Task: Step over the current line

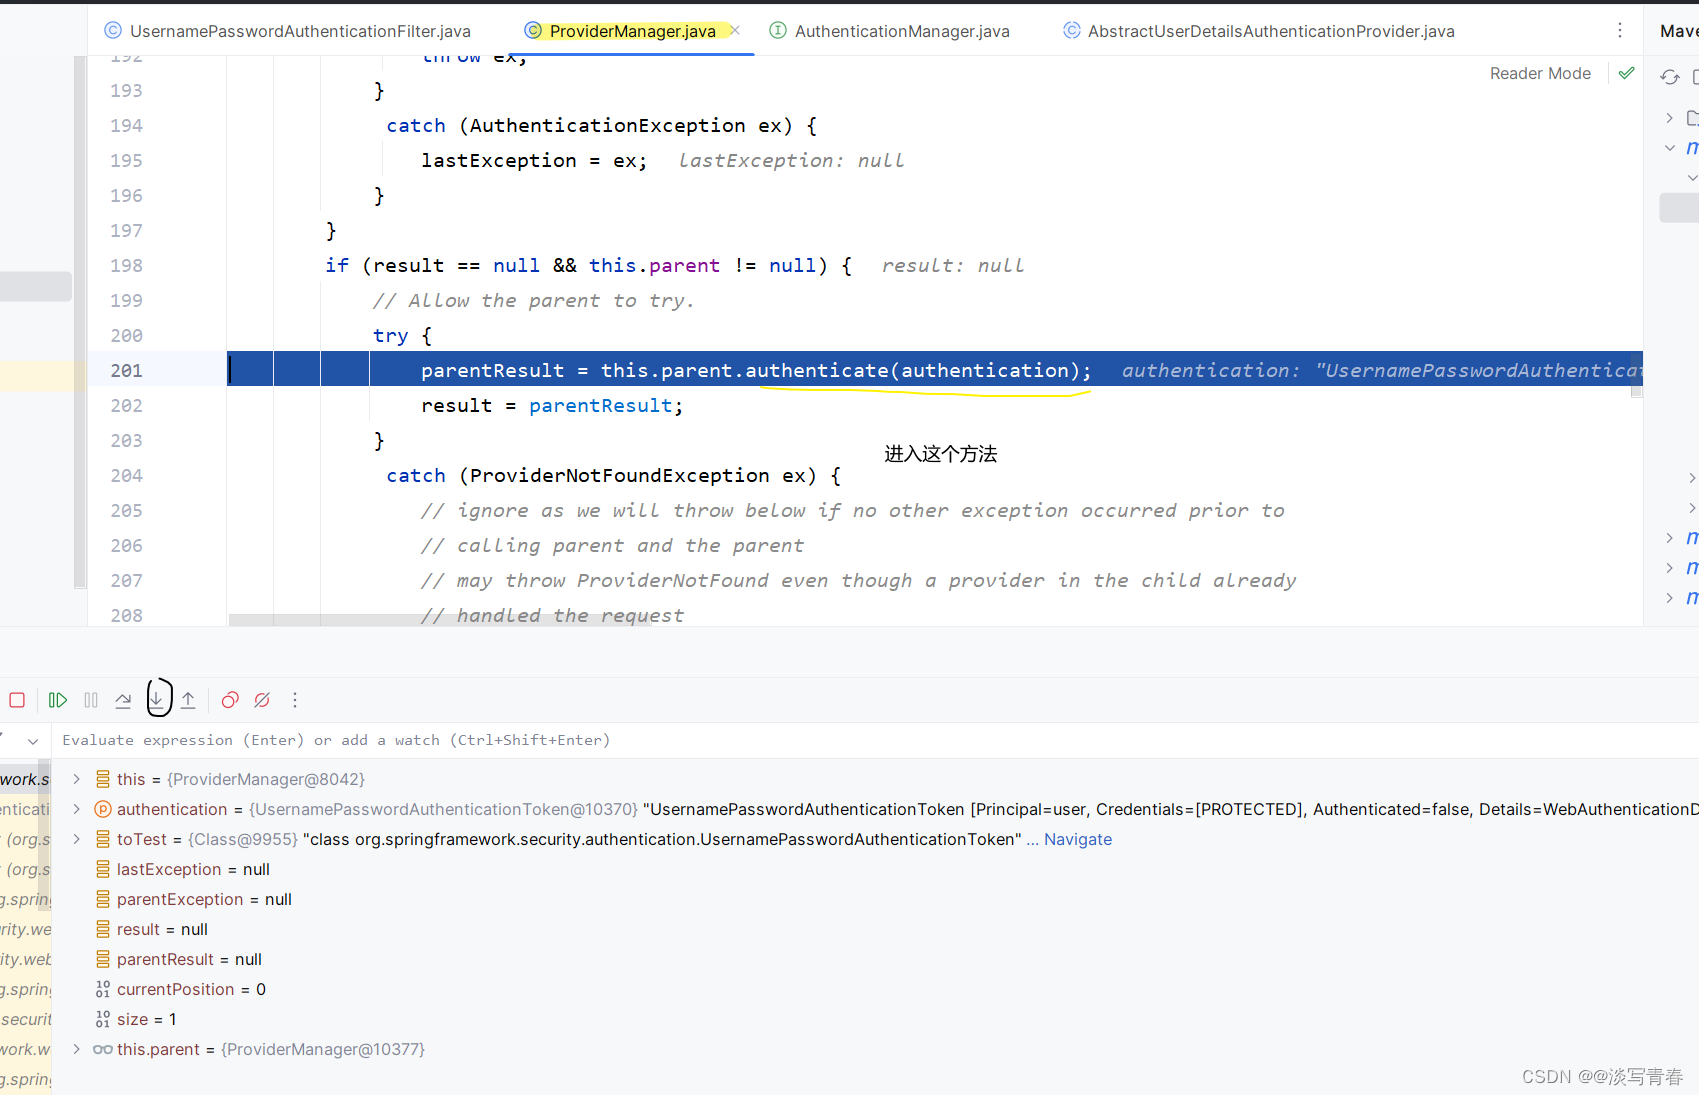Action: [x=122, y=700]
